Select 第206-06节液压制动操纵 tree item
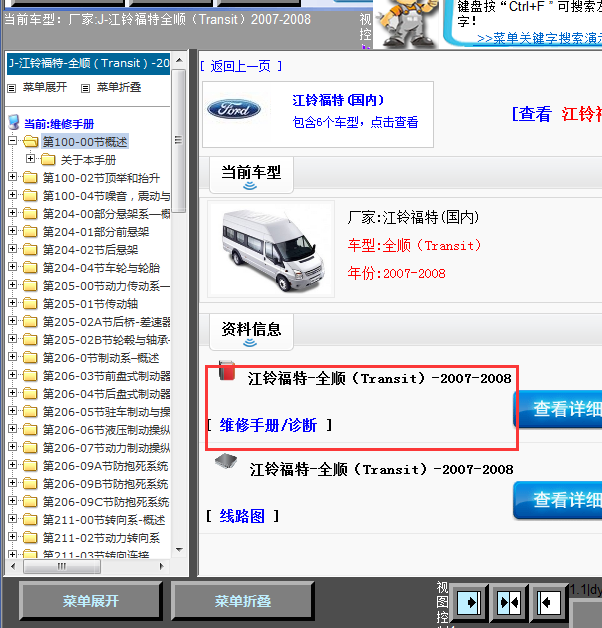Screen dimensions: 602x628 pos(107,430)
